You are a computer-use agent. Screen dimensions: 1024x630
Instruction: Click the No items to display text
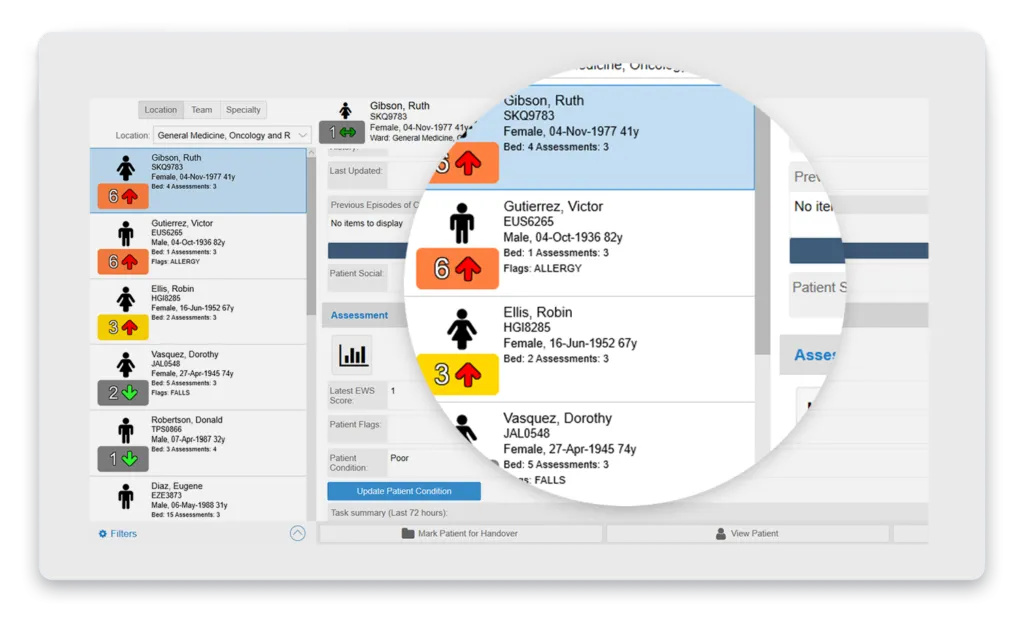click(x=366, y=223)
